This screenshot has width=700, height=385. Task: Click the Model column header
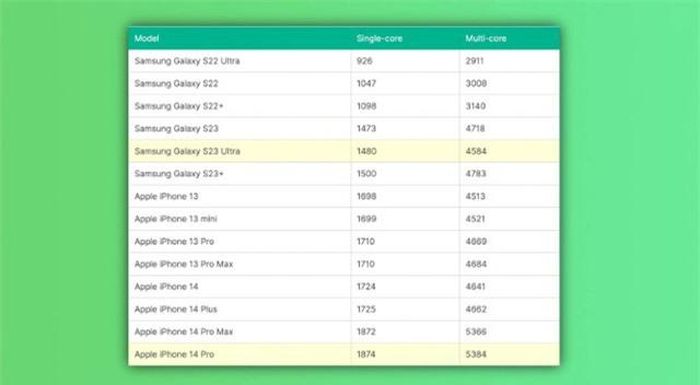point(146,38)
